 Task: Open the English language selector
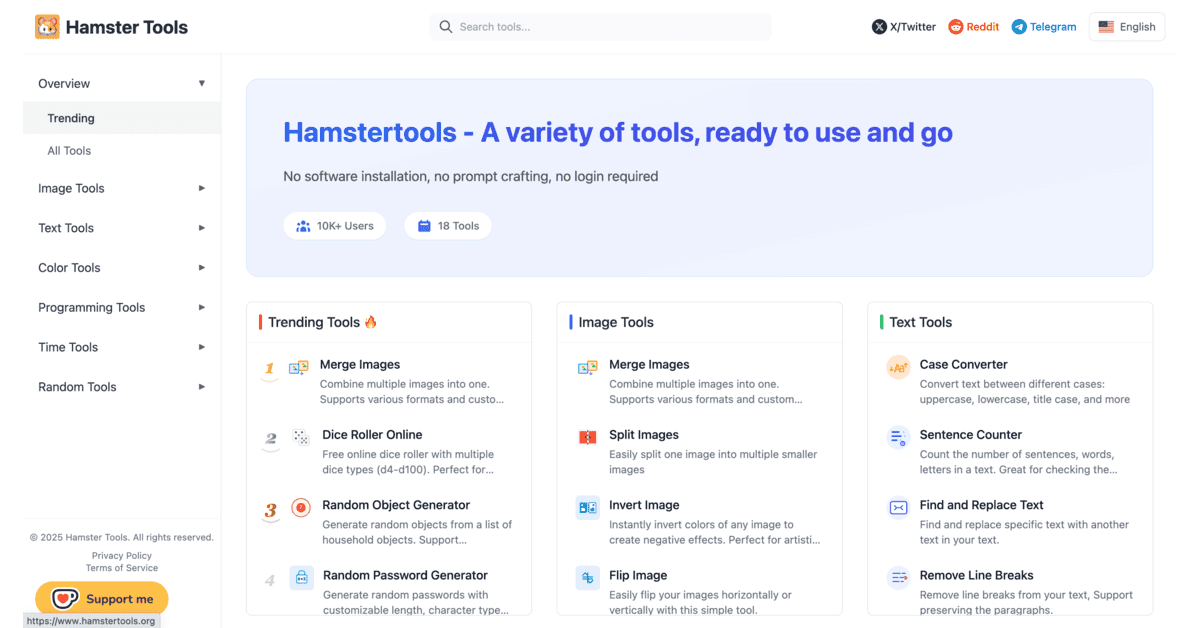tap(1127, 27)
